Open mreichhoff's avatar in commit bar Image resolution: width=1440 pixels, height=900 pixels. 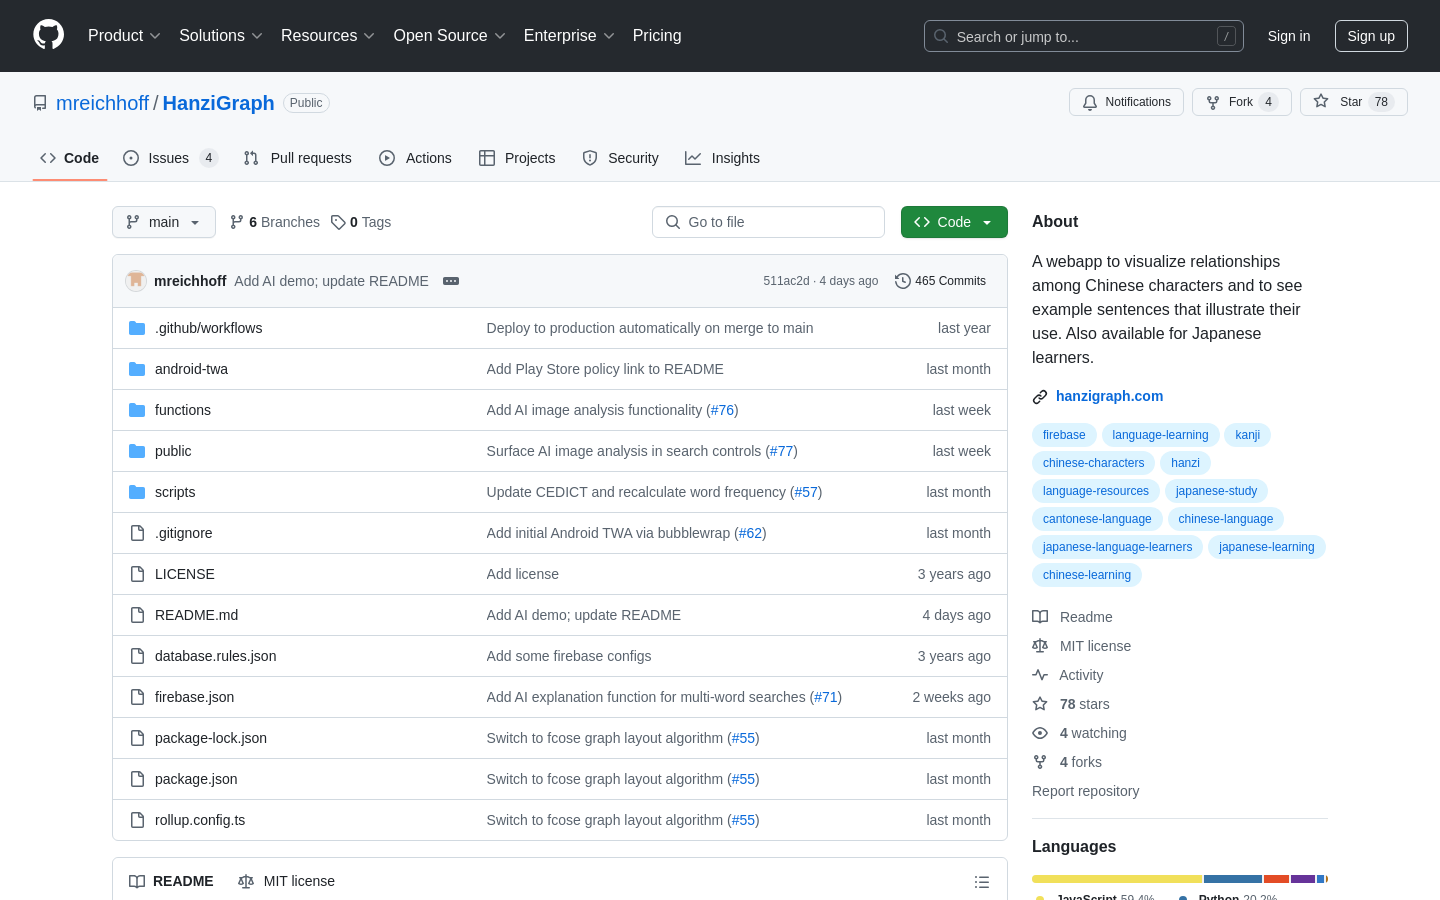point(136,281)
